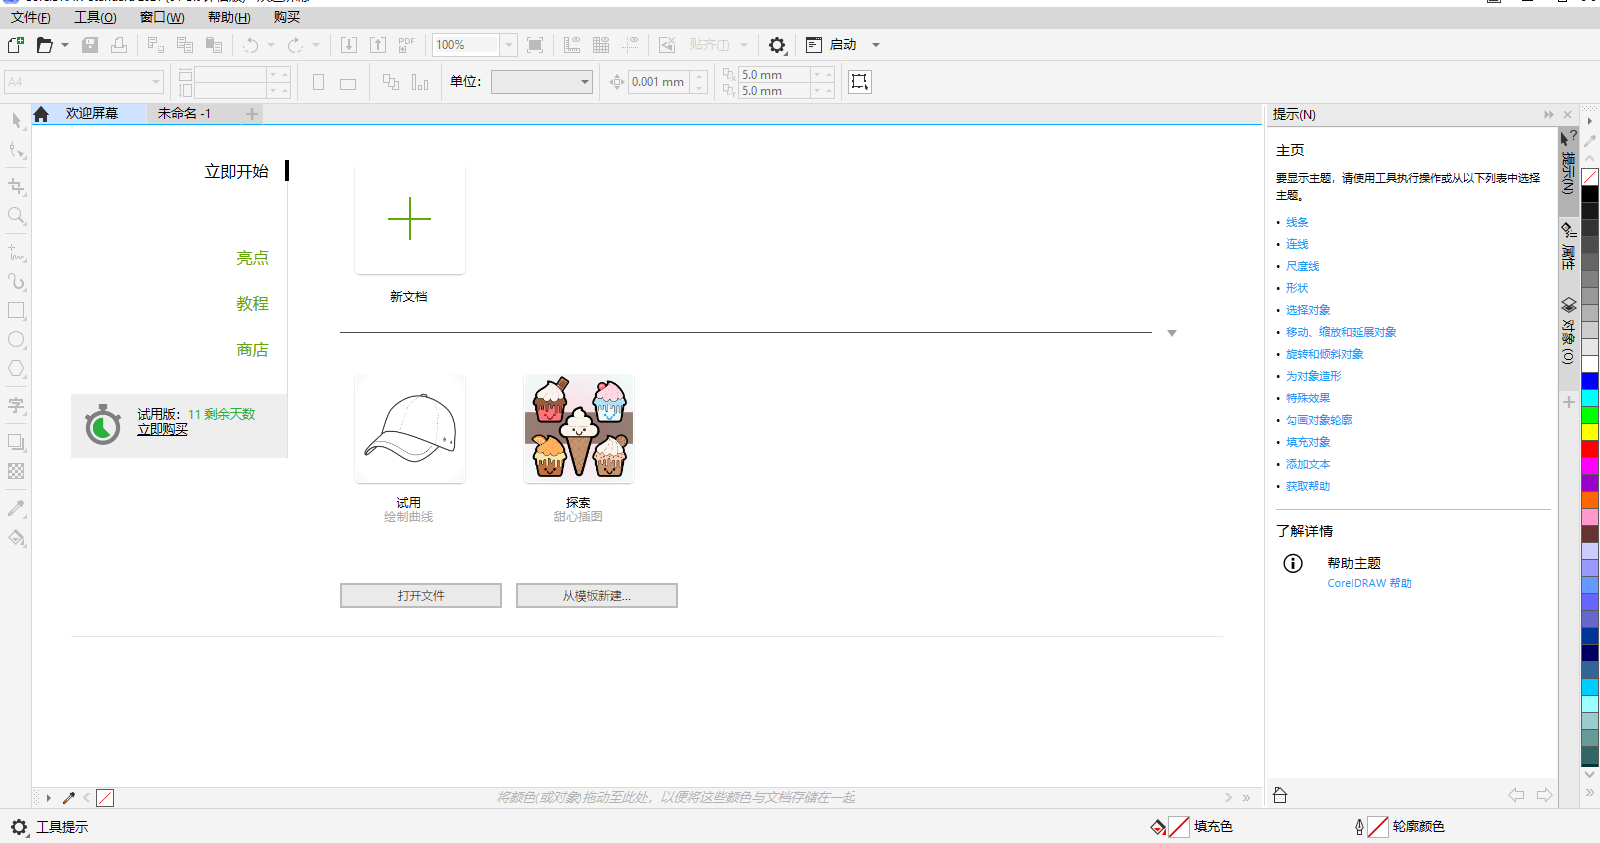The width and height of the screenshot is (1600, 843).
Task: Open the 窗口(W) menu
Action: click(162, 17)
